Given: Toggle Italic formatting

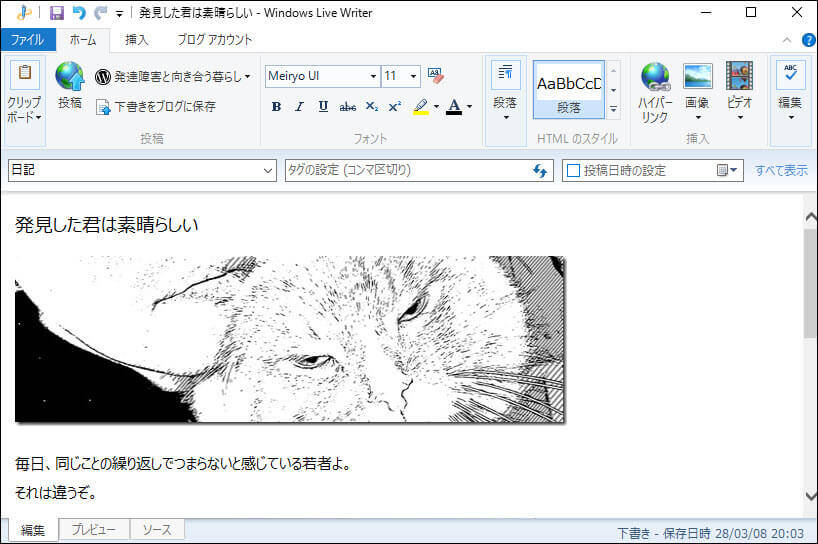Looking at the screenshot, I should click(299, 107).
